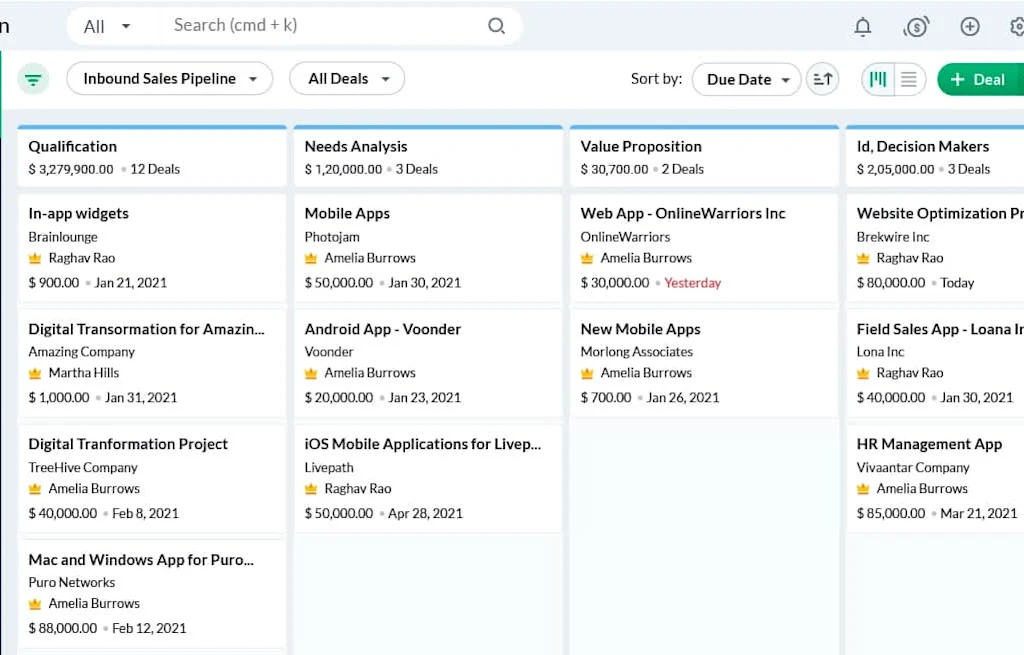
Task: Open the Inbound Sales Pipeline dropdown
Action: click(x=169, y=79)
